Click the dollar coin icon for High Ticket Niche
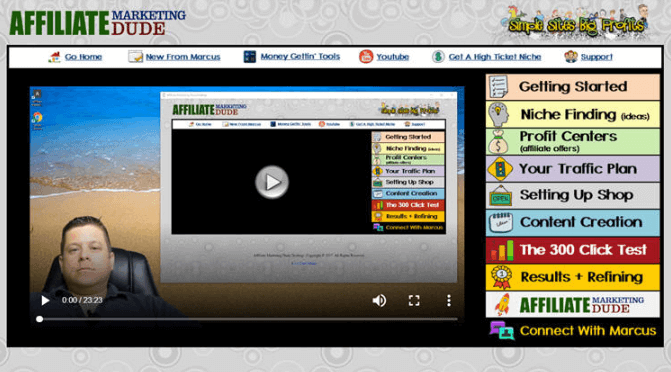This screenshot has height=372, width=671. point(438,57)
